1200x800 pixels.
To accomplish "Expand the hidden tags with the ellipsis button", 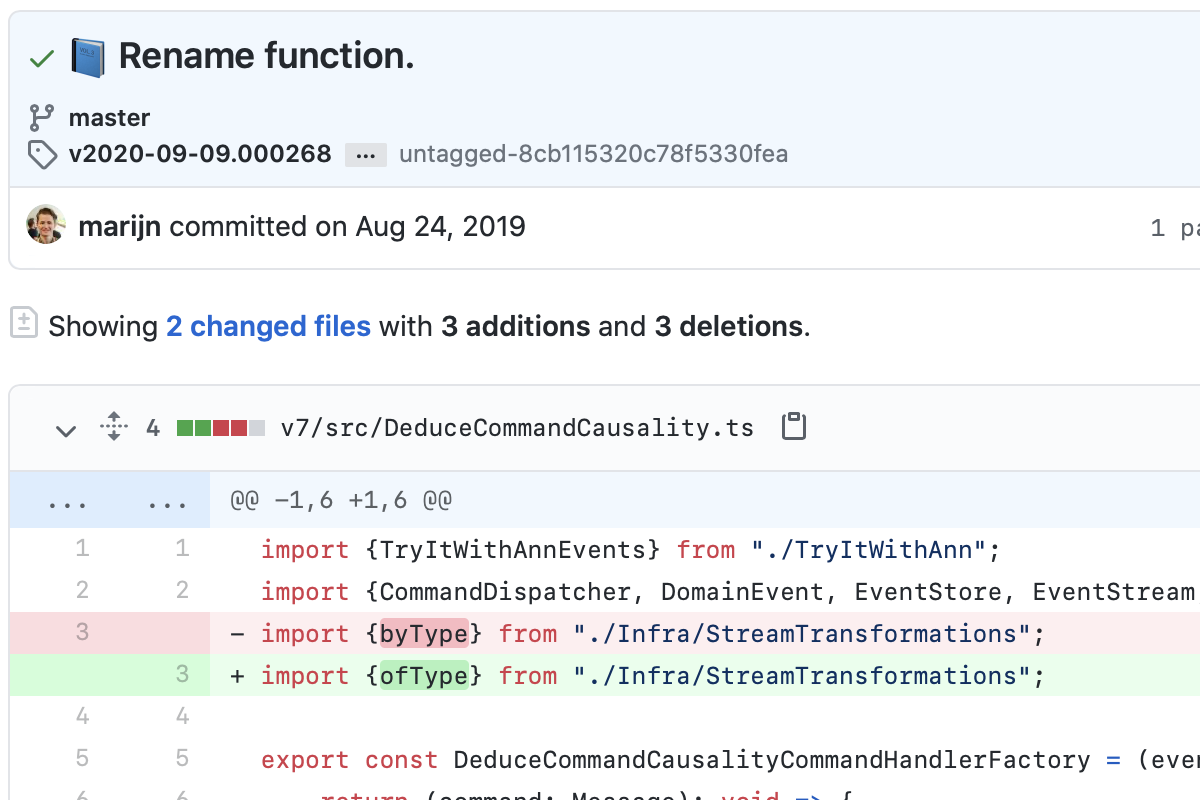I will click(x=366, y=155).
